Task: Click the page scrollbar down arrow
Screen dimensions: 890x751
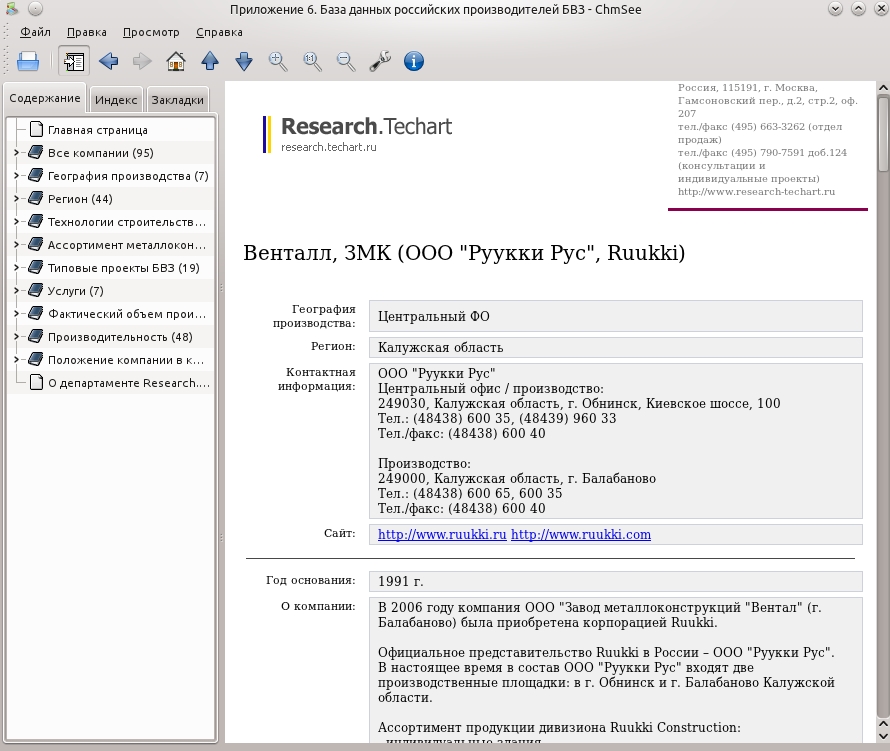Action: point(883,736)
